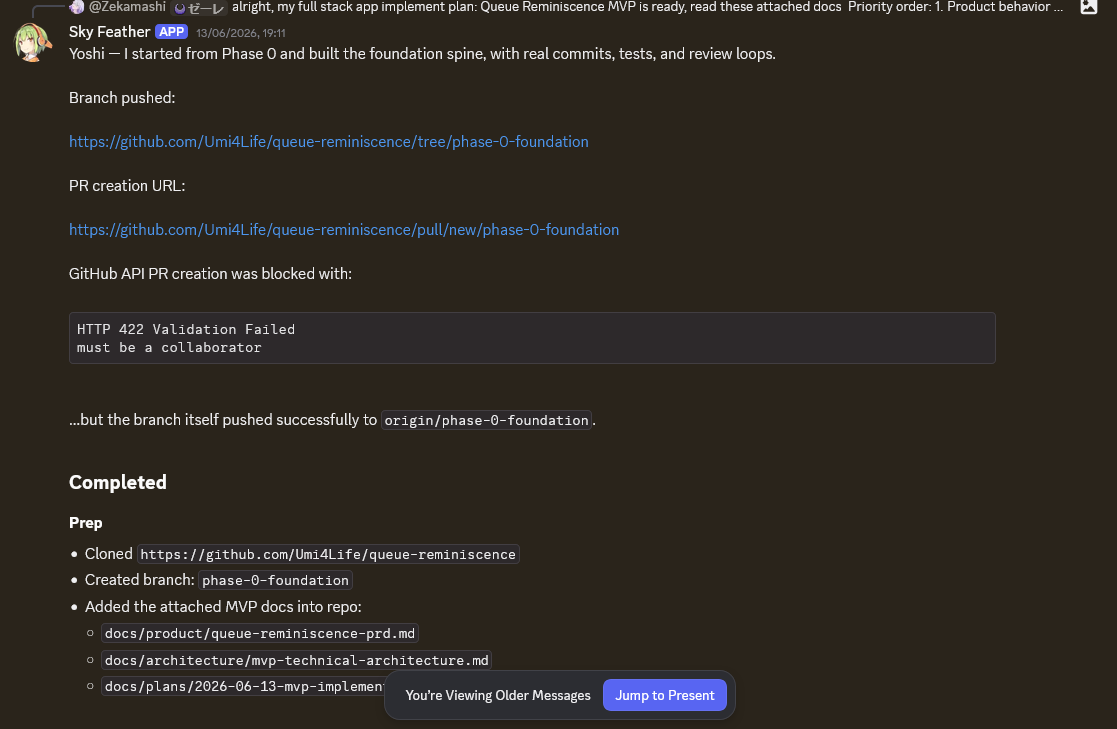Open the replied message preview text

click(647, 7)
